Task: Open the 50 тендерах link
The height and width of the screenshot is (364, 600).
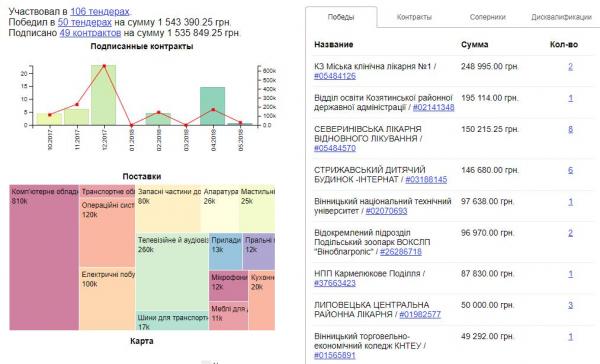Action: [85, 22]
